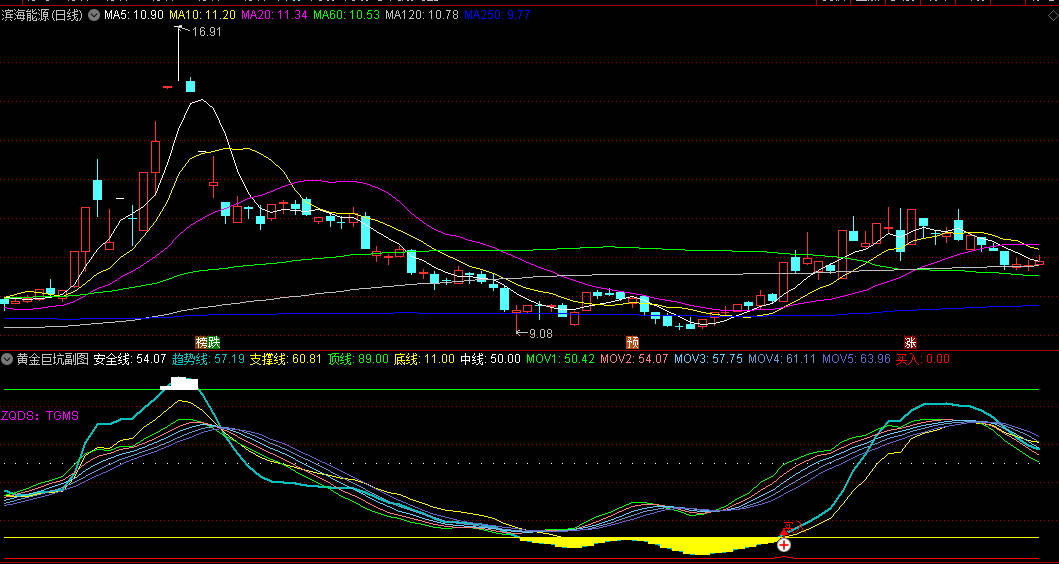Image resolution: width=1059 pixels, height=564 pixels.
Task: Select the MA5: 10.90 legend
Action: [x=133, y=14]
